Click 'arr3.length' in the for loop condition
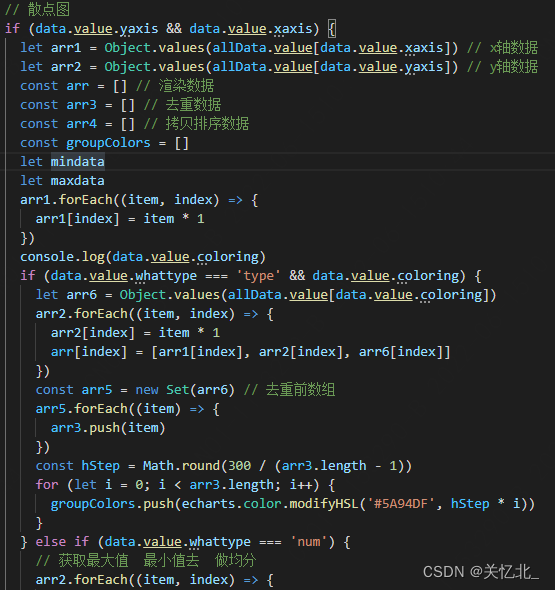The image size is (555, 590). (x=231, y=485)
